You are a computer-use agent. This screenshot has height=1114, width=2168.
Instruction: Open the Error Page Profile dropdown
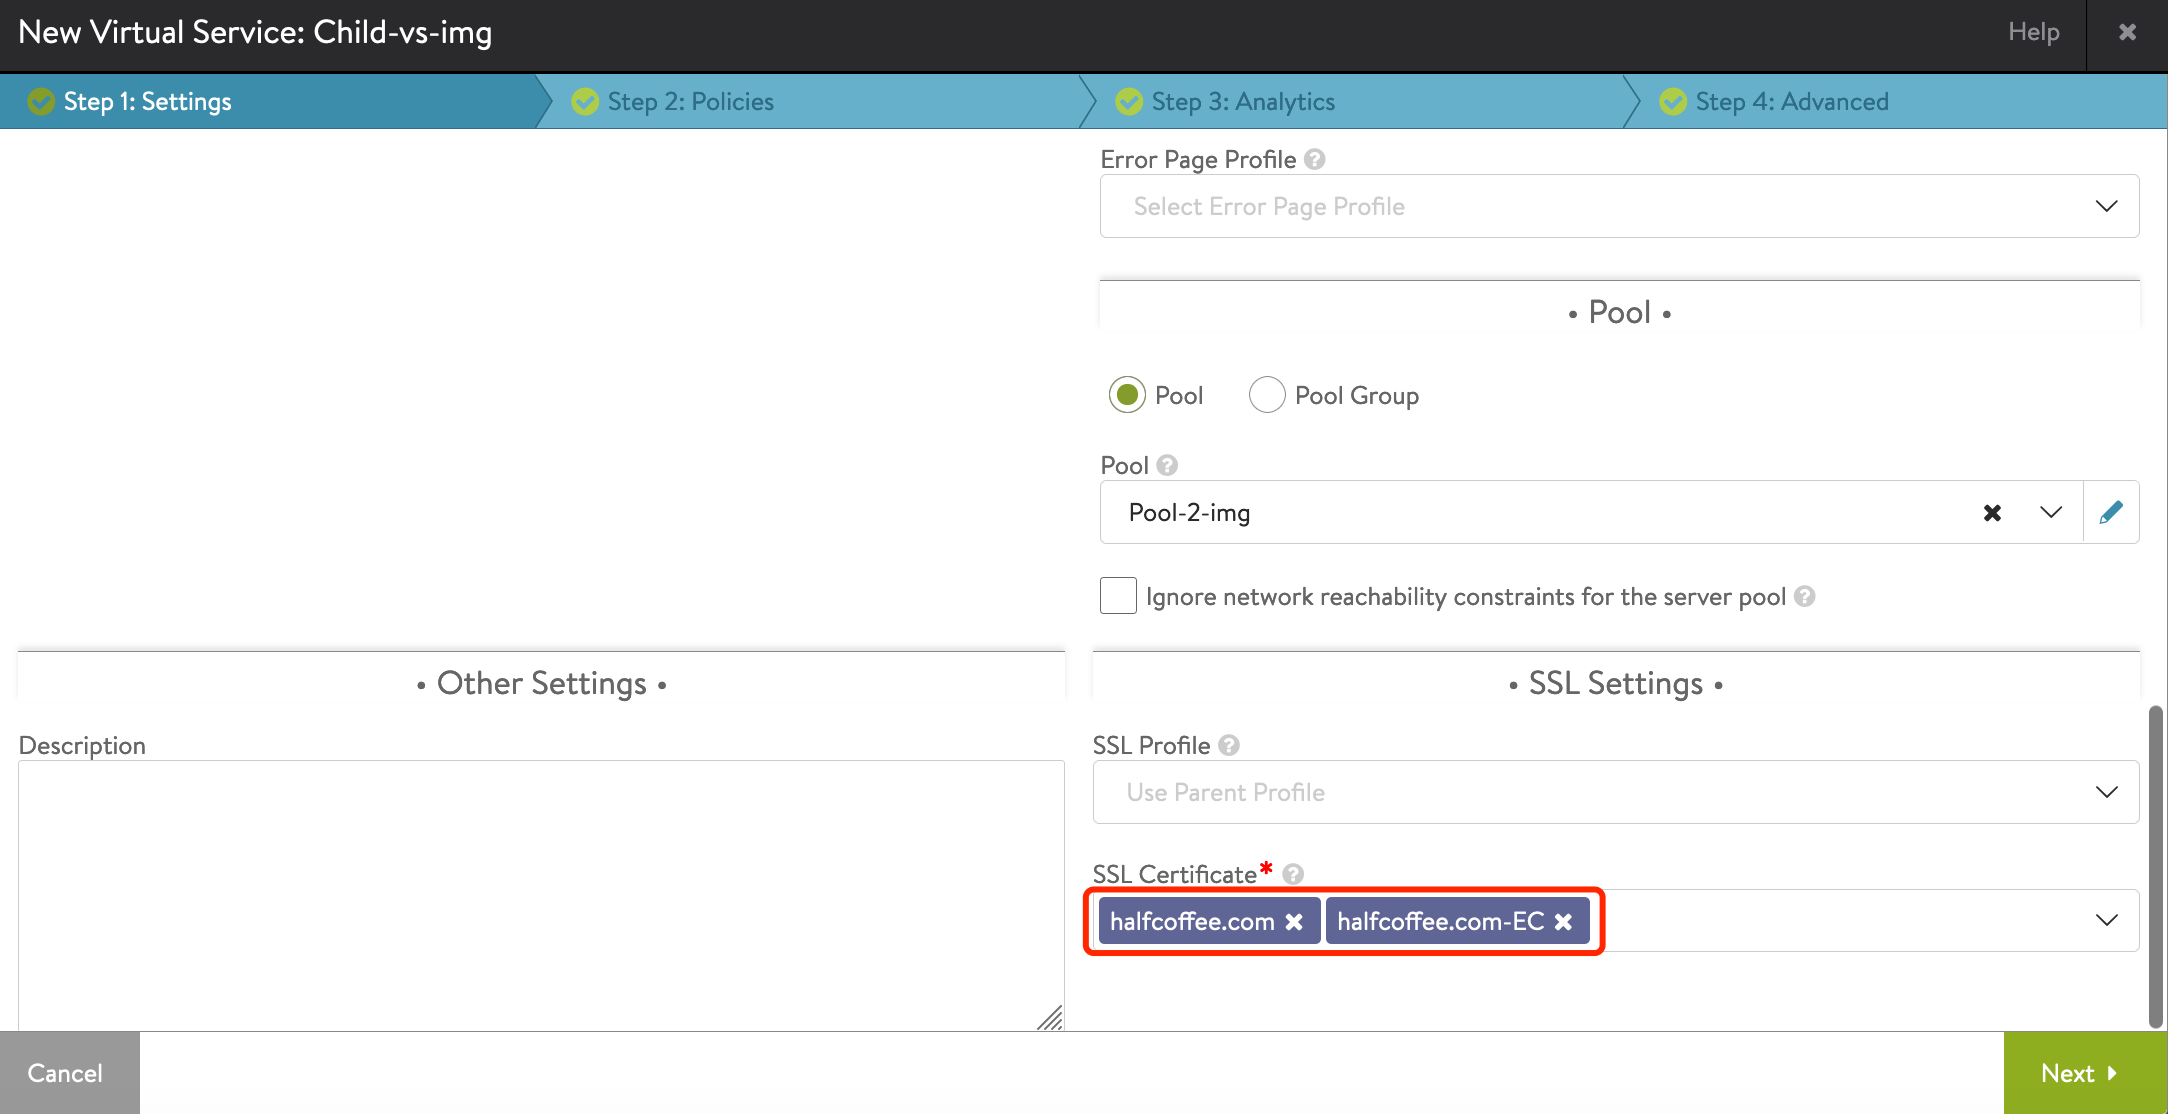(1619, 206)
